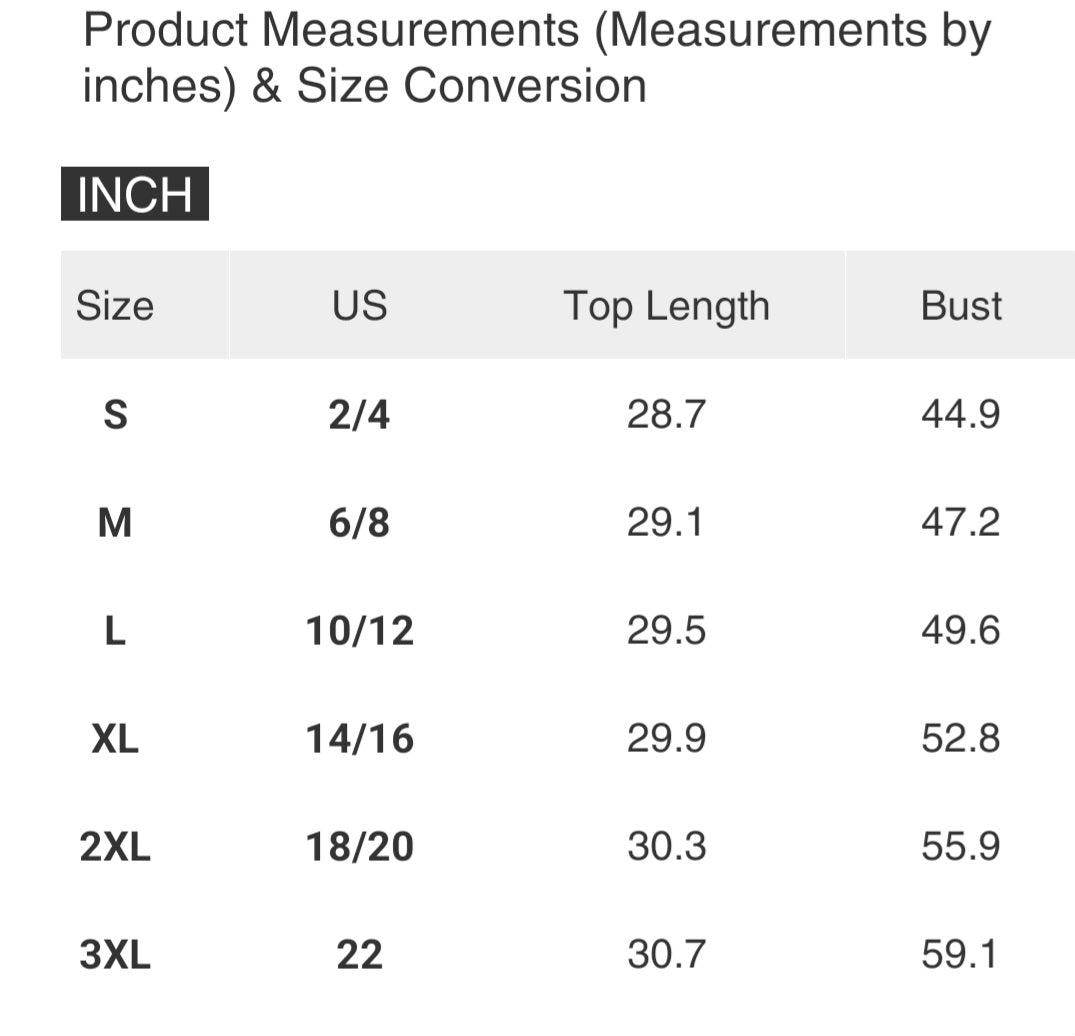Click the Size column header
Image resolution: width=1075 pixels, height=1036 pixels.
point(115,306)
